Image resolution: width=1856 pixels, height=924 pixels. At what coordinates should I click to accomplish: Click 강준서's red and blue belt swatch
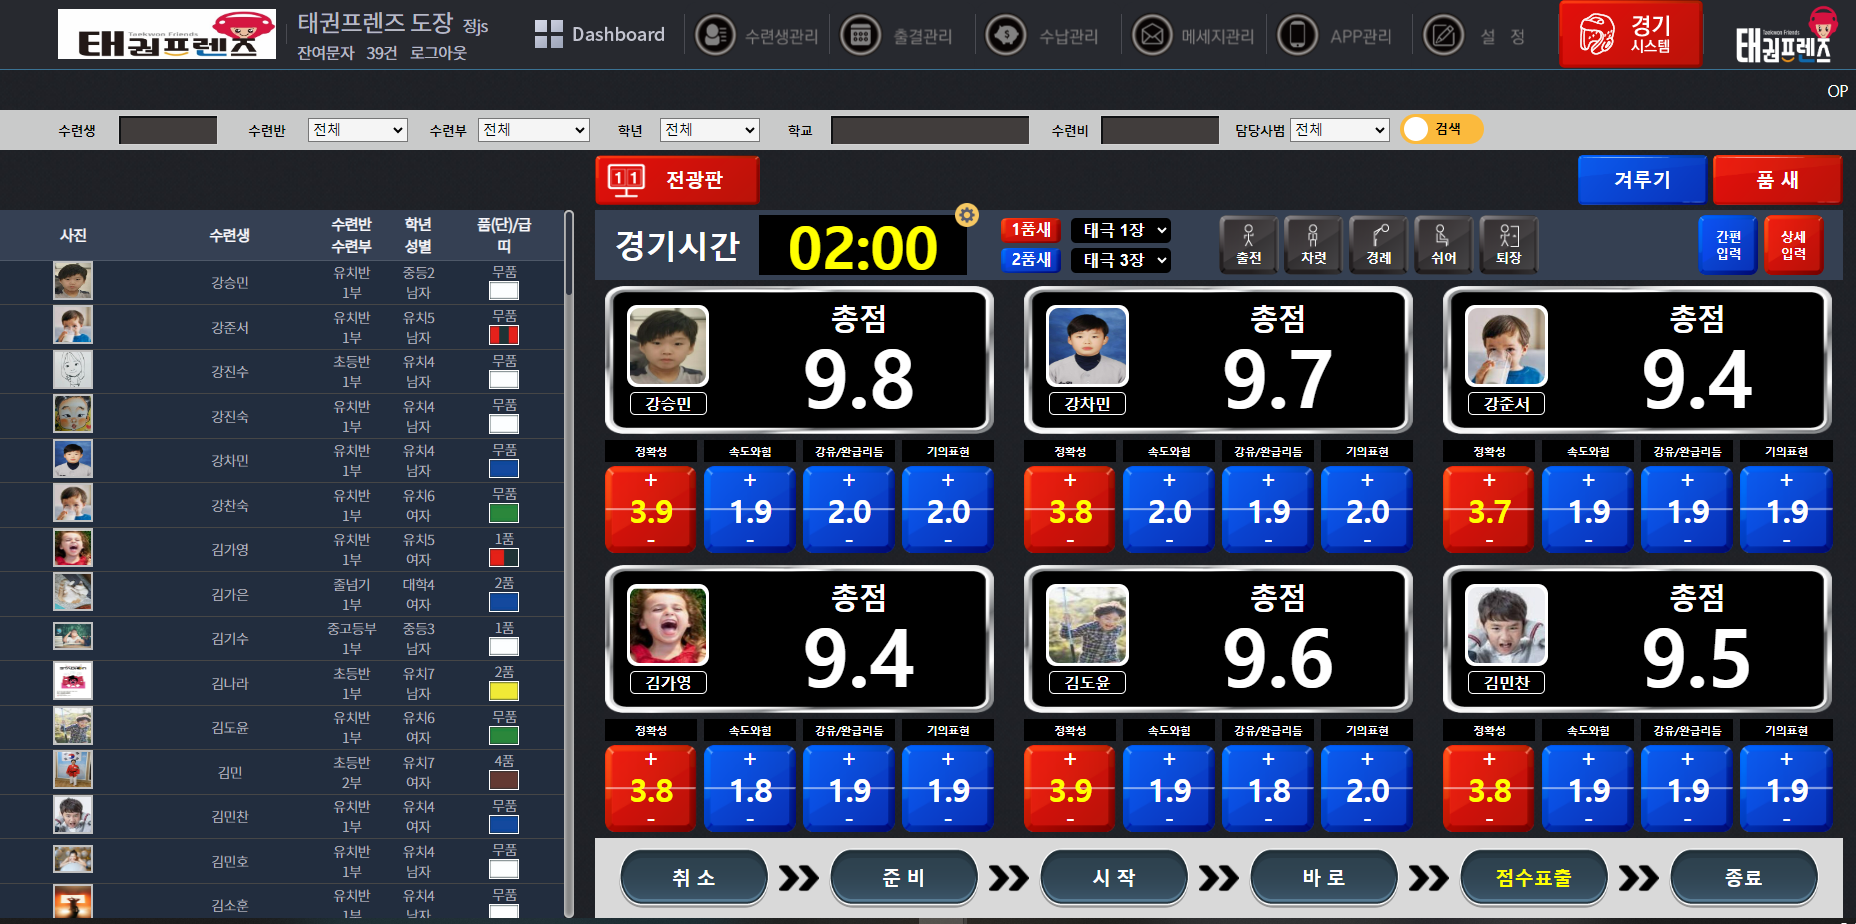503,335
